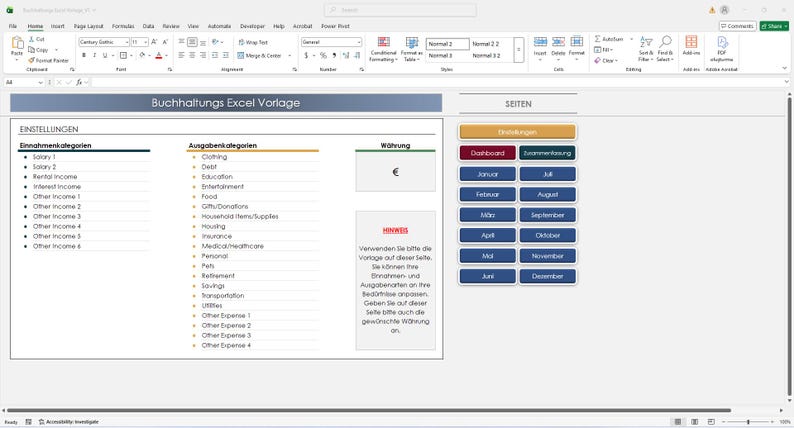Apply the Borders icon
The image size is (794, 428).
click(123, 55)
